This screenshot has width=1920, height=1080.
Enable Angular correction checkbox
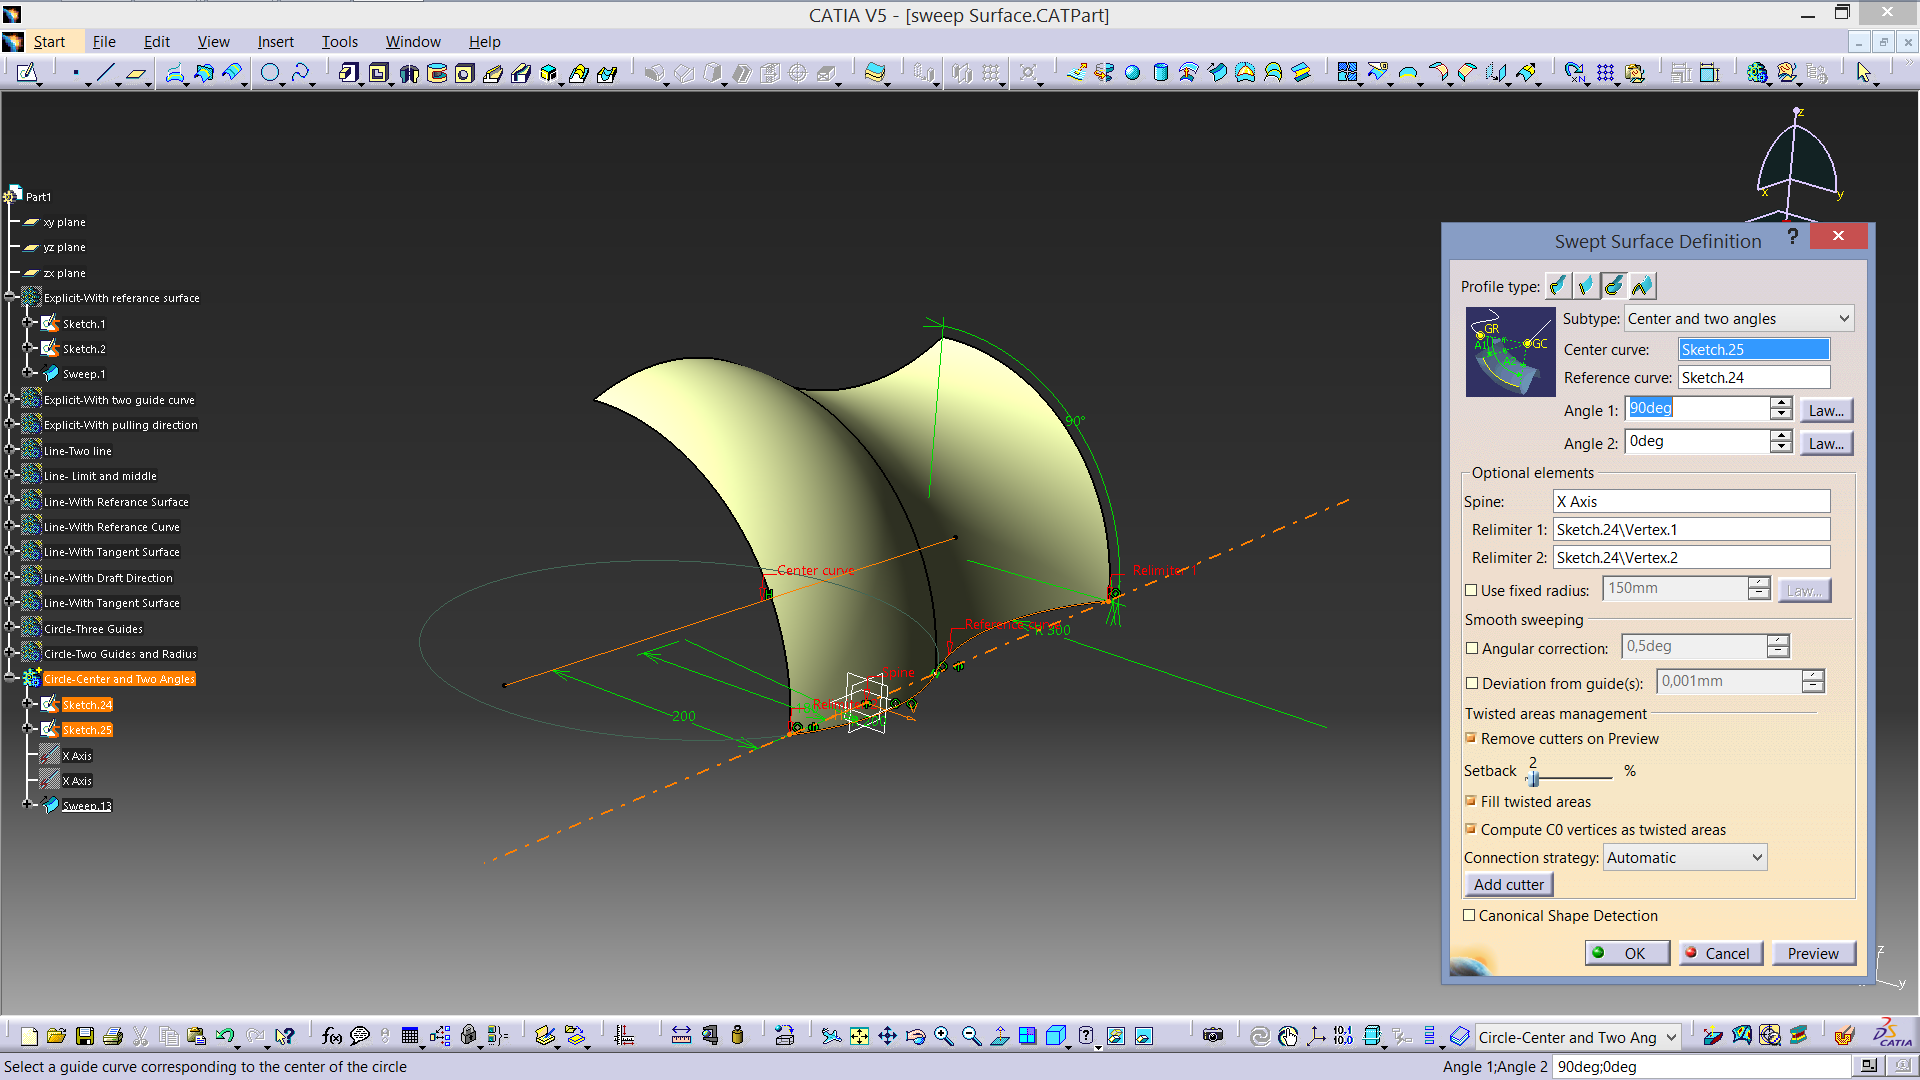click(x=1471, y=648)
